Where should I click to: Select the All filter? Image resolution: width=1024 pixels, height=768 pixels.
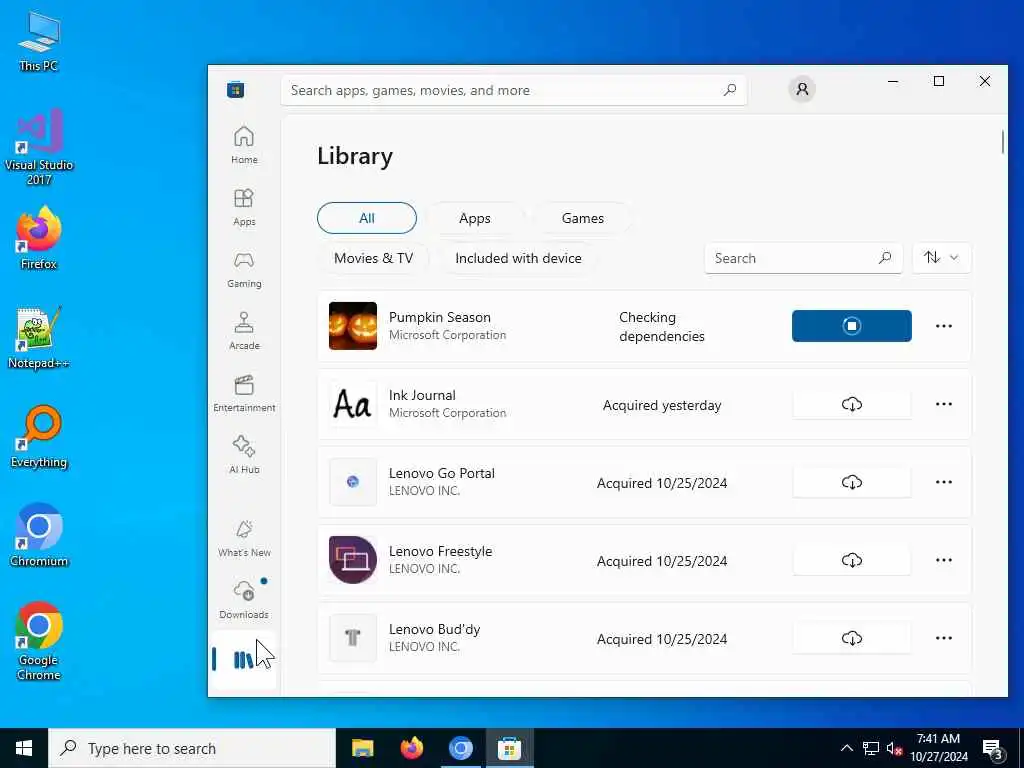point(366,218)
